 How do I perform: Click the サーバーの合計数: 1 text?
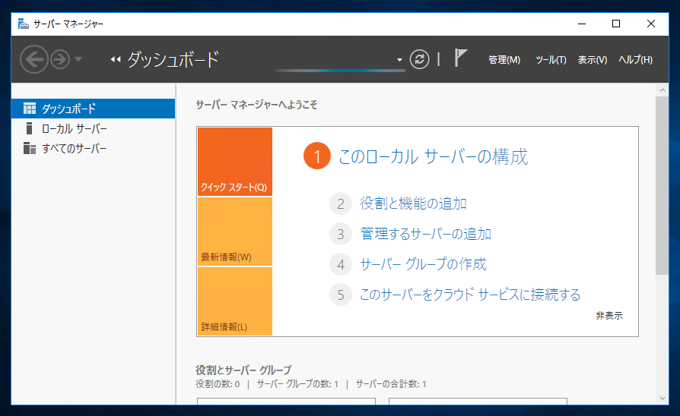coord(391,384)
